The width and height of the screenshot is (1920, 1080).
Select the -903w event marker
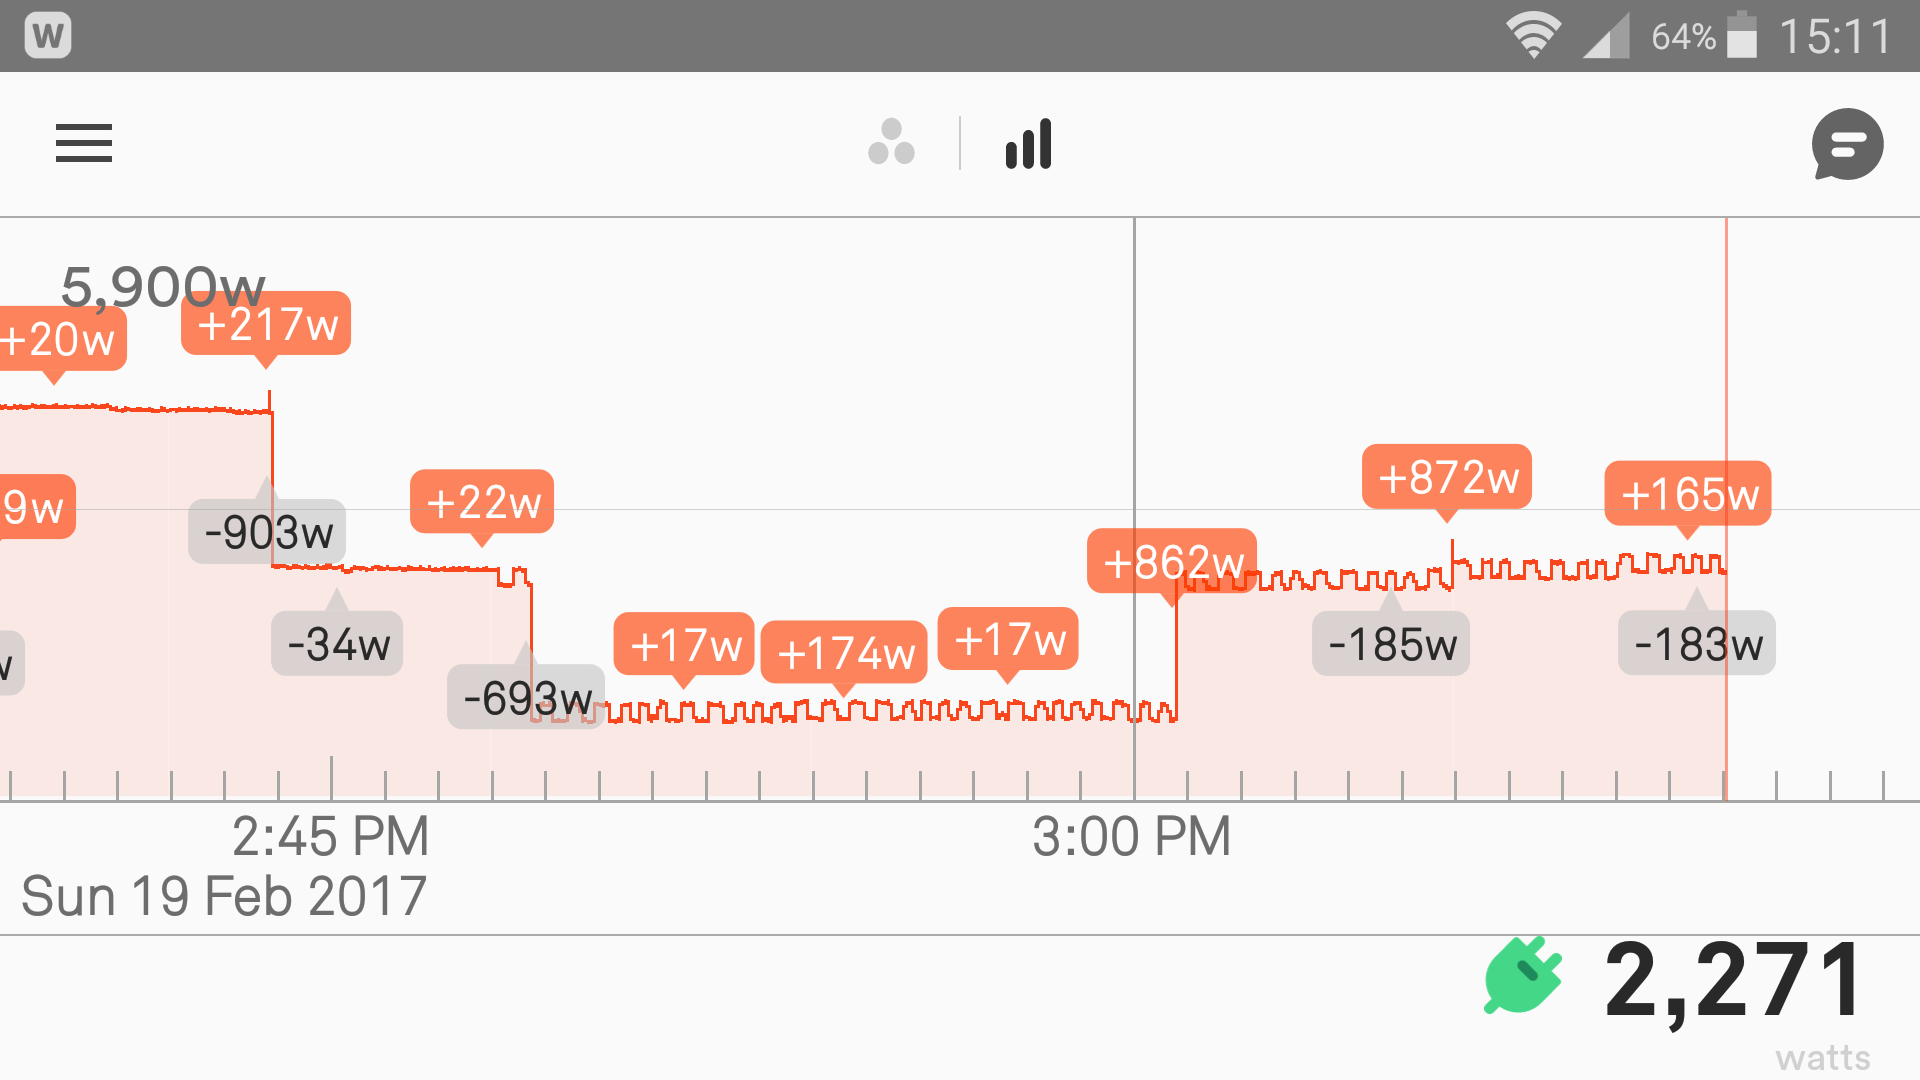tap(267, 532)
